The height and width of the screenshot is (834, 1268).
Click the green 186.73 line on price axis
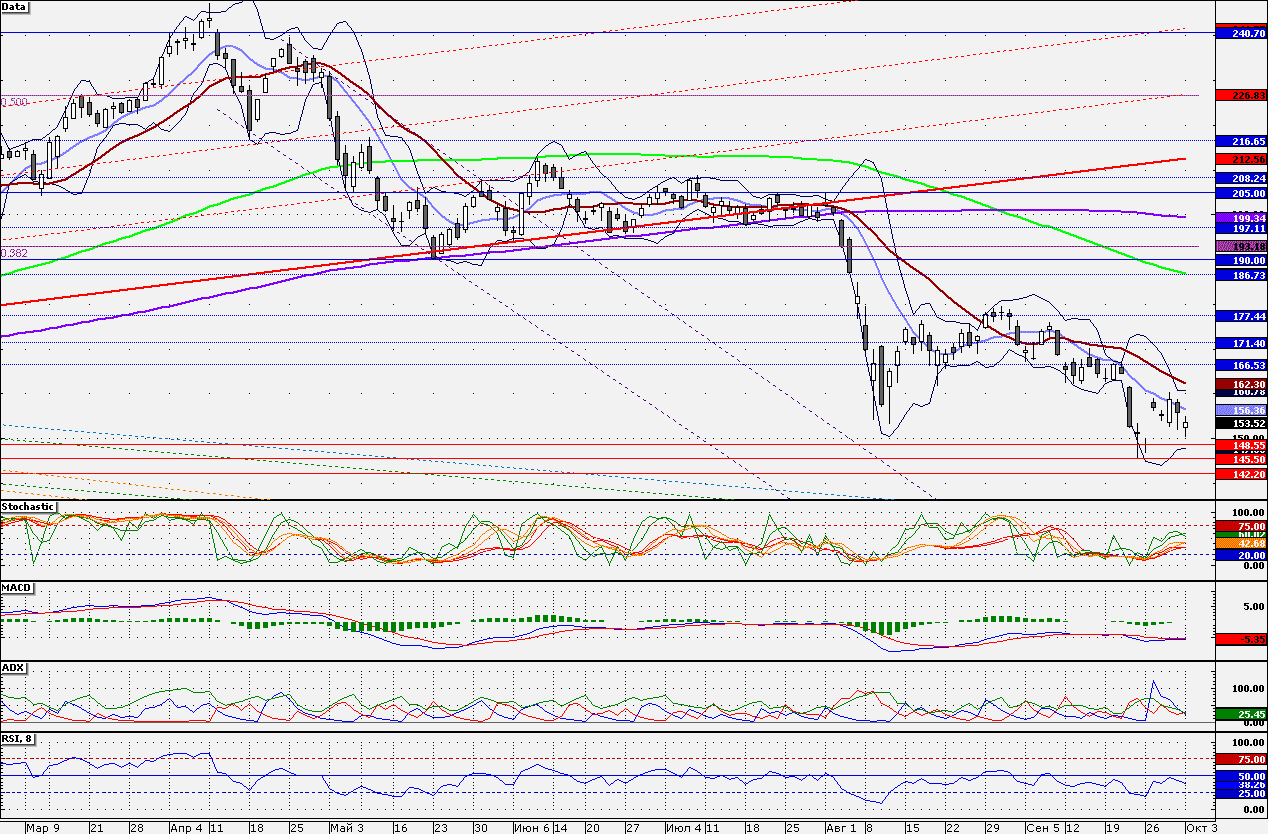click(1238, 273)
